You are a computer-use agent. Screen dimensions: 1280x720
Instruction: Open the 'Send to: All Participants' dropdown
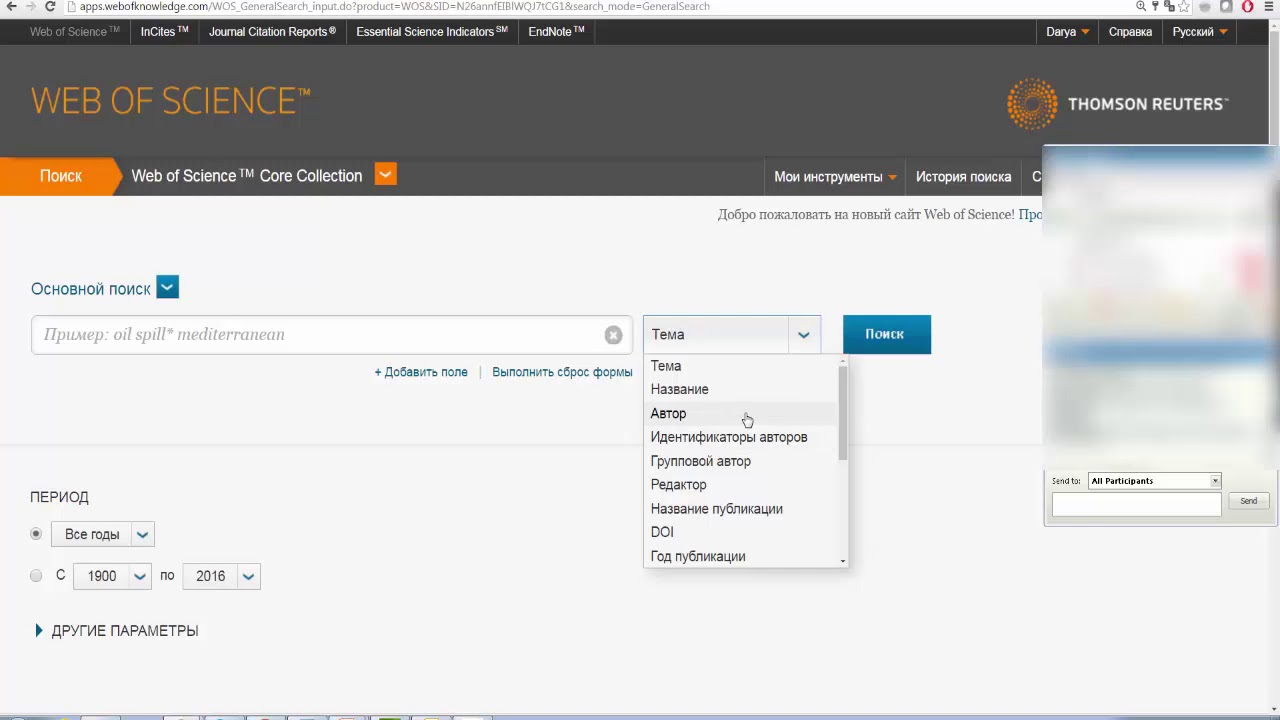coord(1154,481)
